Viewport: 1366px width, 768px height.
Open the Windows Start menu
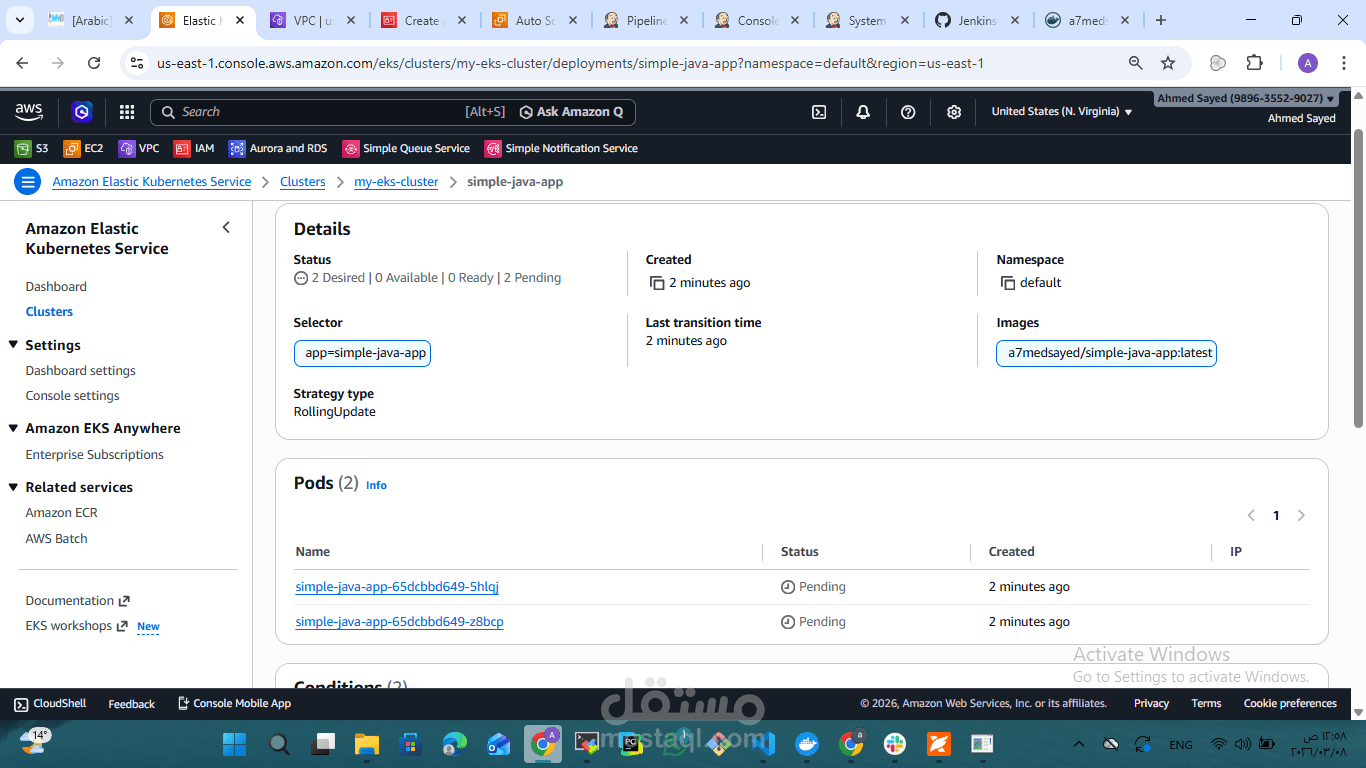(x=234, y=743)
